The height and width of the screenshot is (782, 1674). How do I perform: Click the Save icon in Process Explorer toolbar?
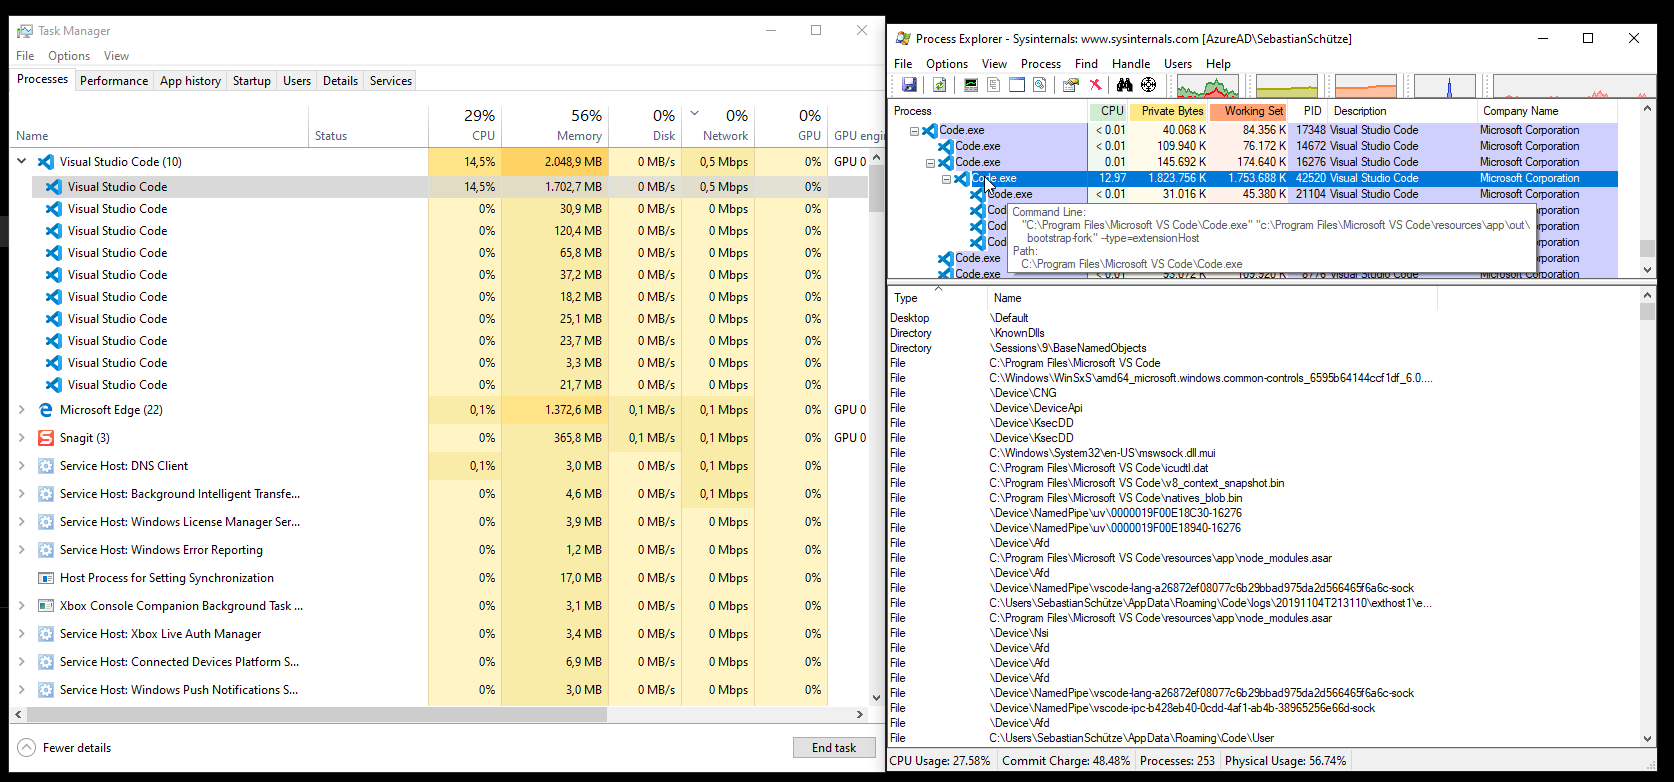pyautogui.click(x=909, y=86)
